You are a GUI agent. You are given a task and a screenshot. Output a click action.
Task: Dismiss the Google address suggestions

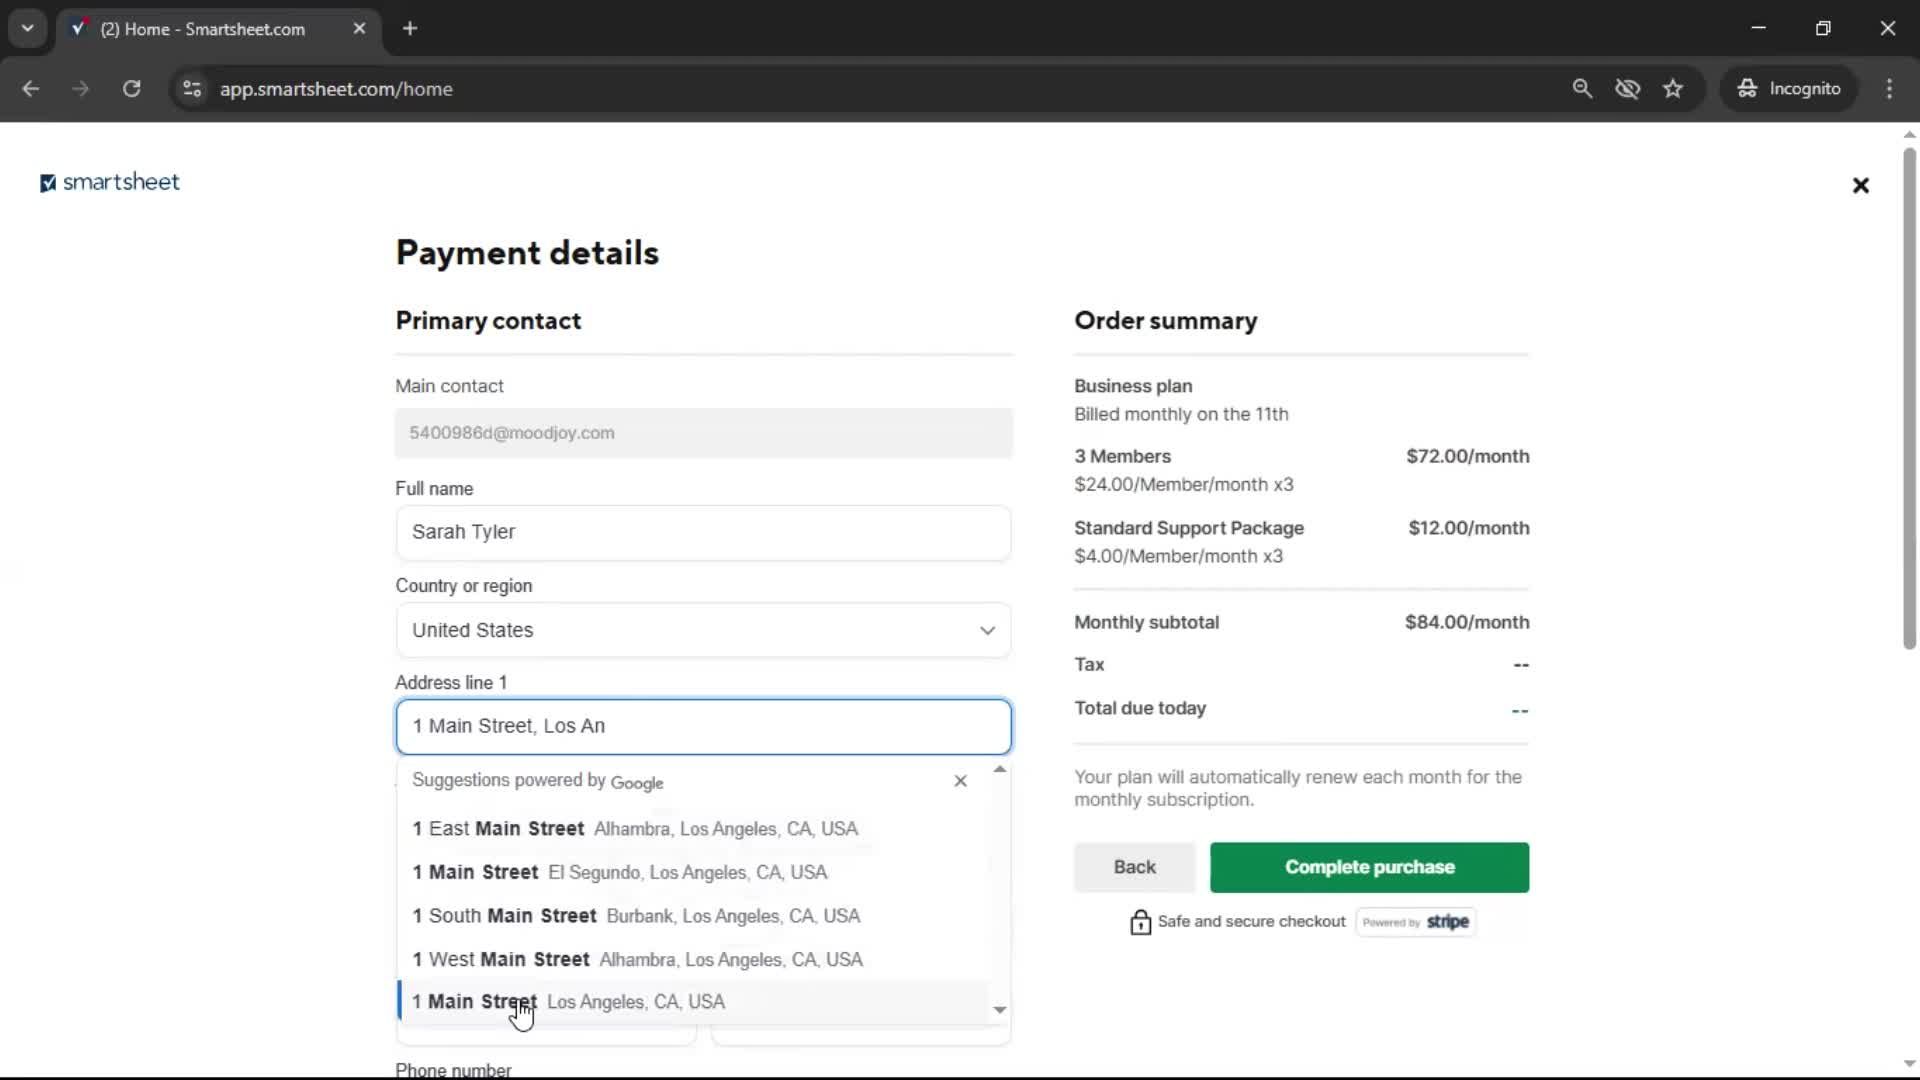pos(960,781)
